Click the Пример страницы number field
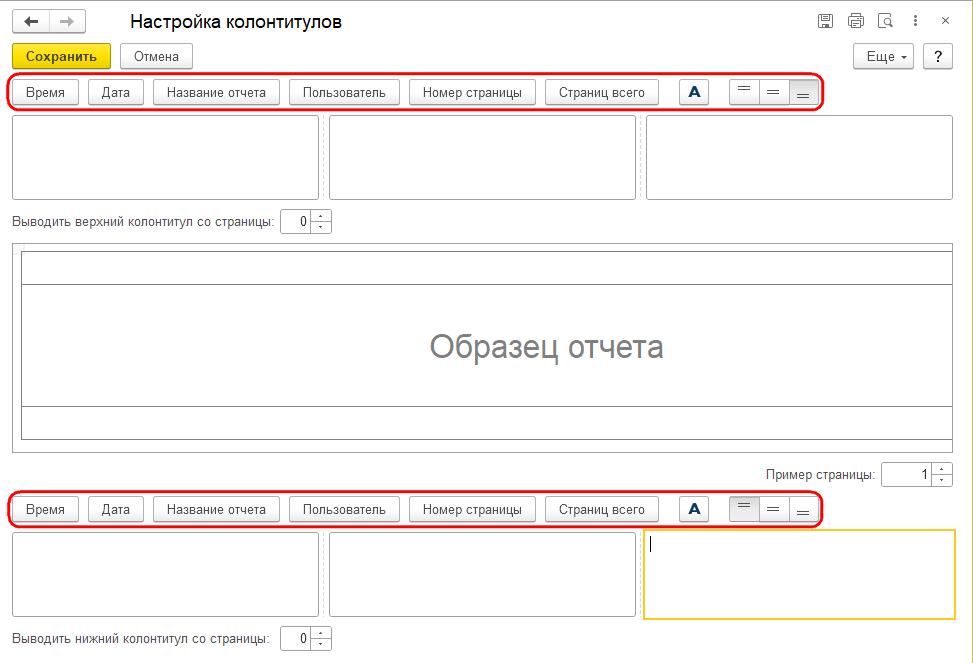 coord(905,475)
